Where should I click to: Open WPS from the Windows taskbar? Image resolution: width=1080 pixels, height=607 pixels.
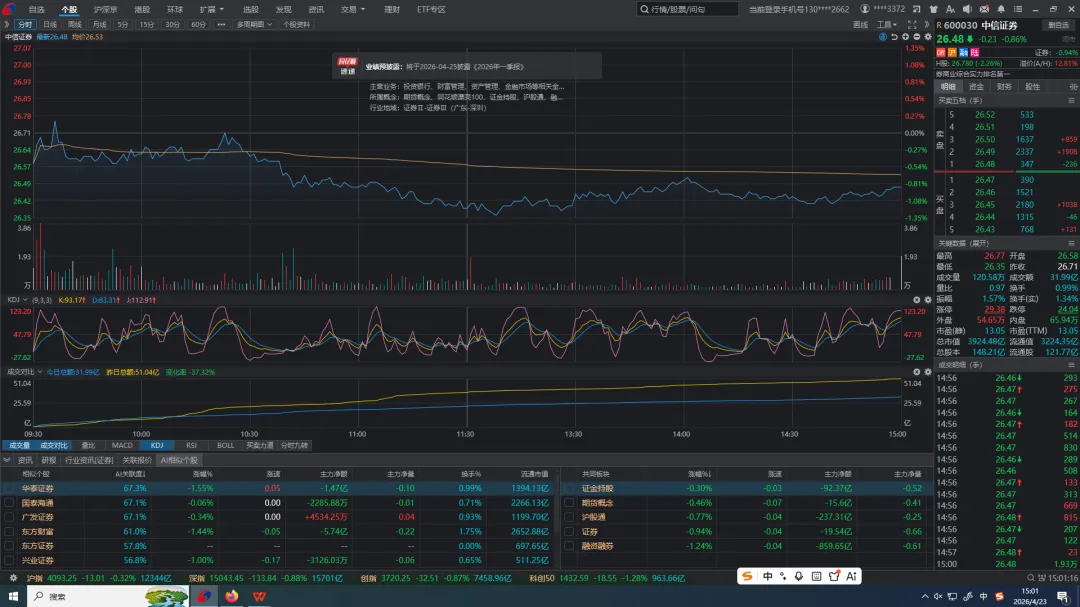click(x=259, y=596)
